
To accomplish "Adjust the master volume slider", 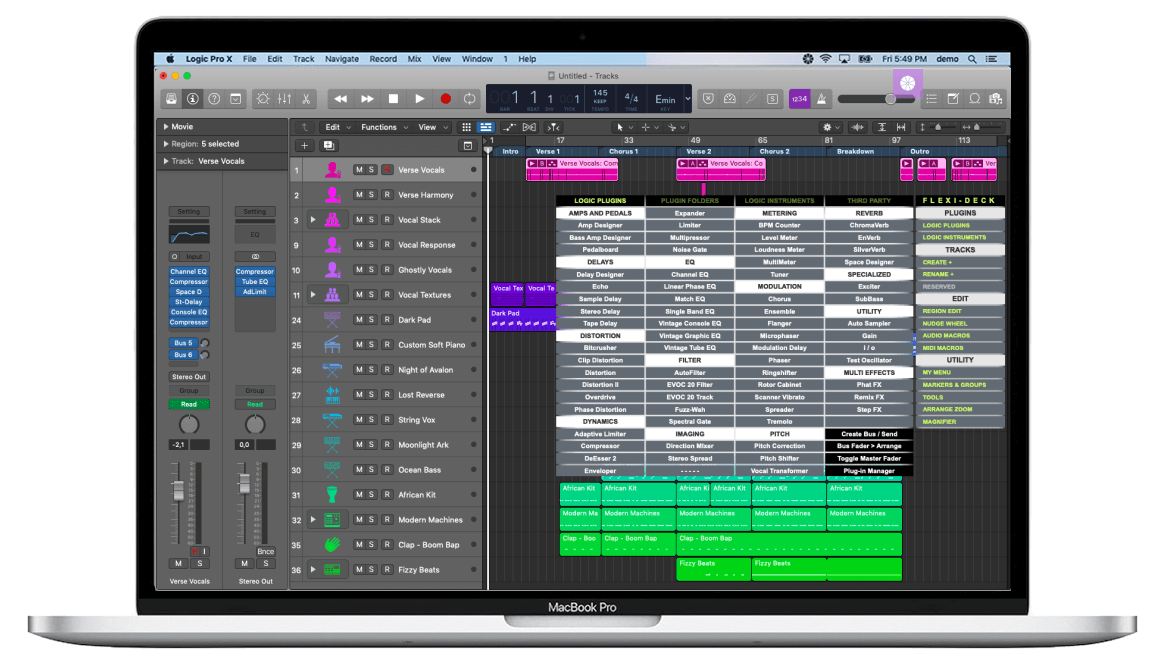I will coord(890,99).
